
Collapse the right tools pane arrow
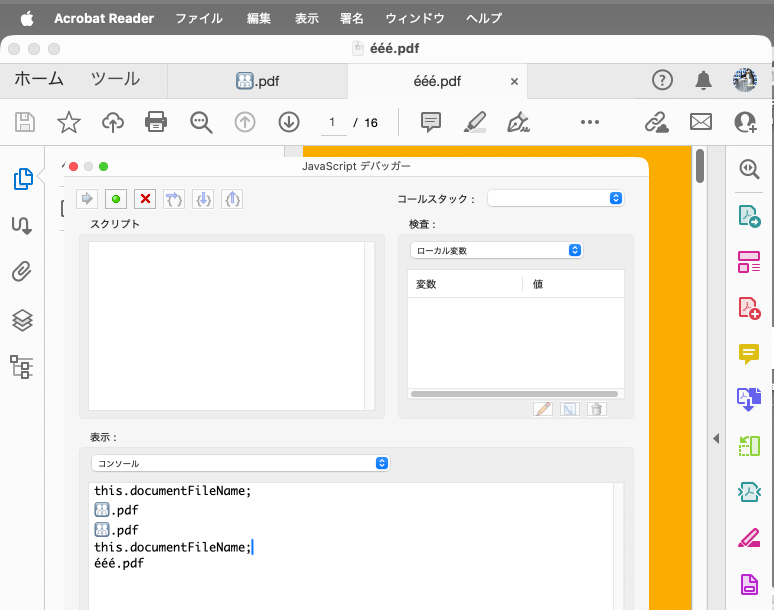(x=716, y=438)
